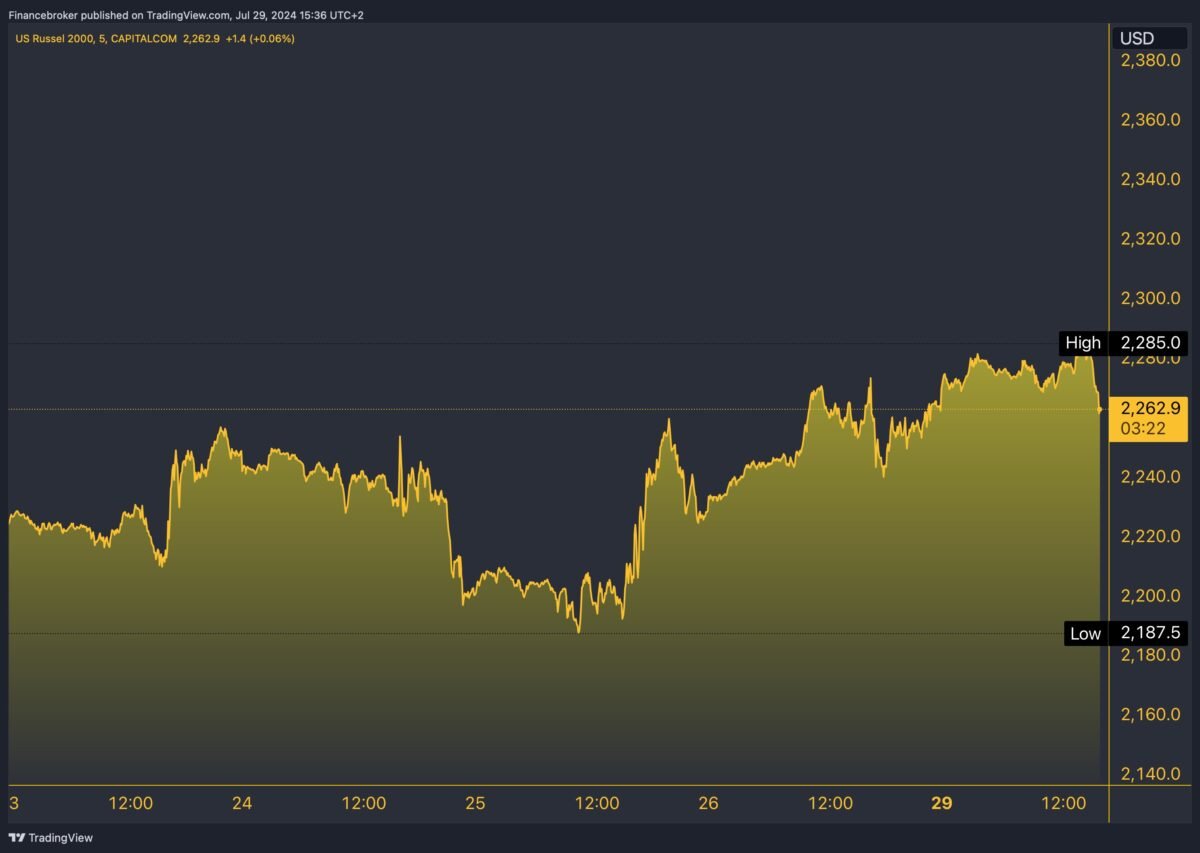The image size is (1200, 853).
Task: Click the CAPITALCOM source label
Action: pyautogui.click(x=145, y=39)
